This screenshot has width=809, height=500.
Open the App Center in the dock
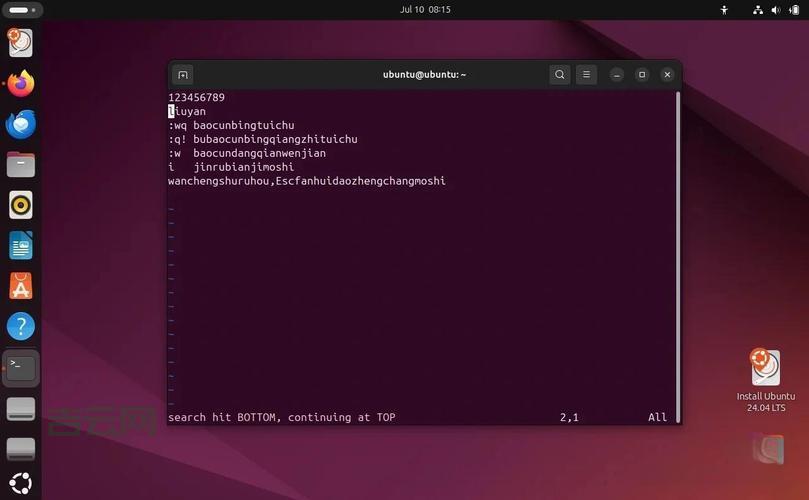(x=20, y=286)
